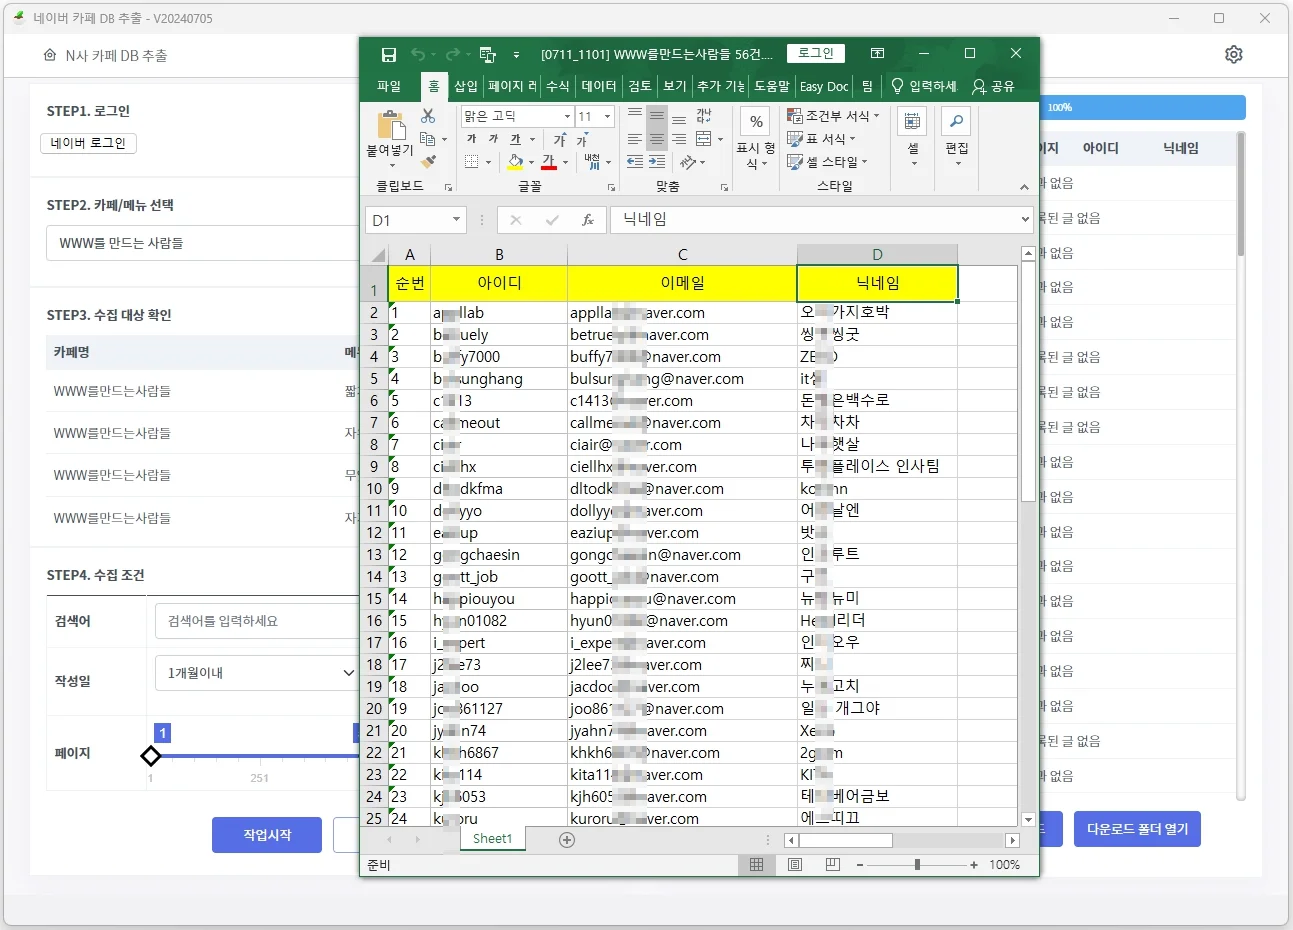Viewport: 1293px width, 930px height.
Task: Open the Name Box dropdown showing D1
Action: click(456, 220)
